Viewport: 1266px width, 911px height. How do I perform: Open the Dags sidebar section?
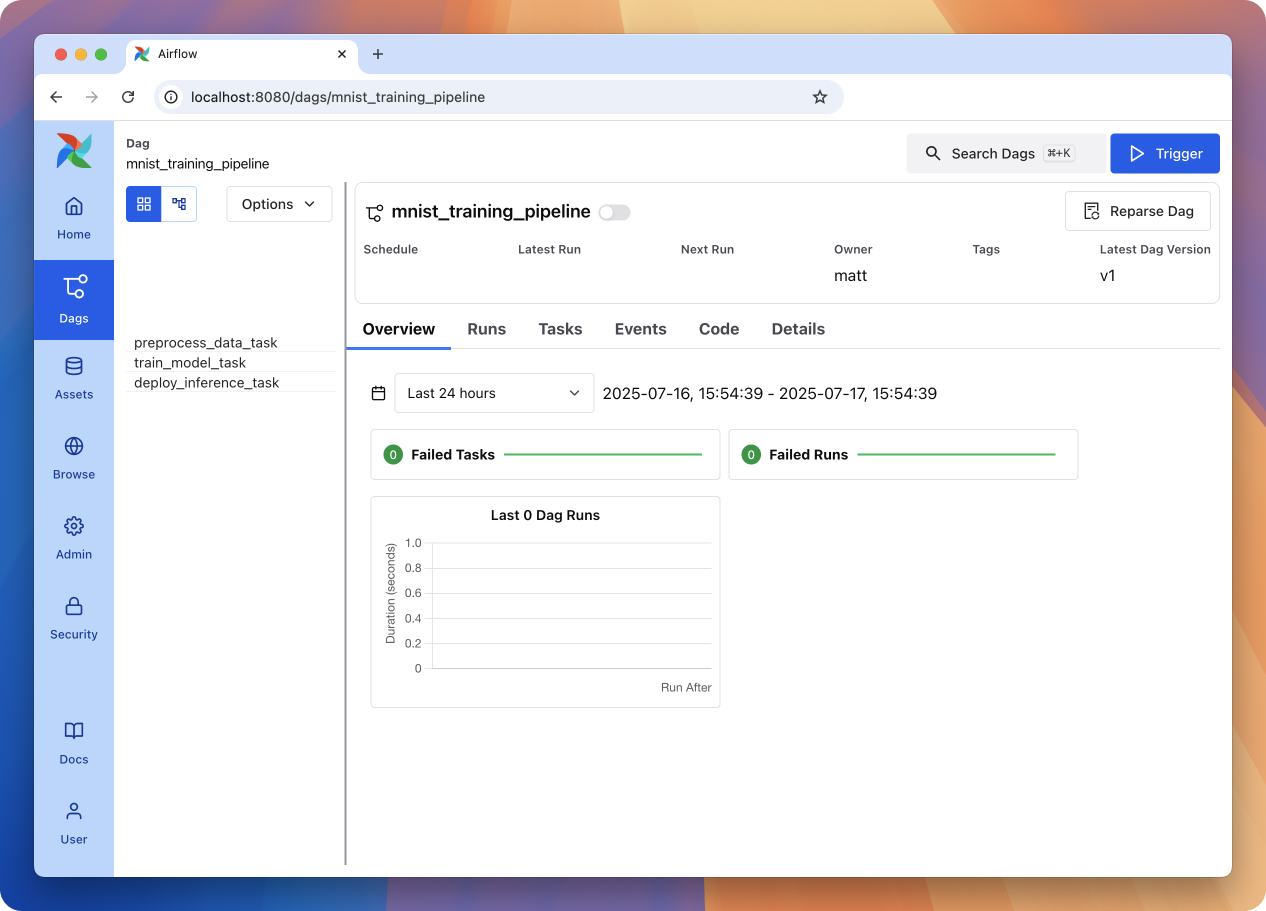coord(74,300)
